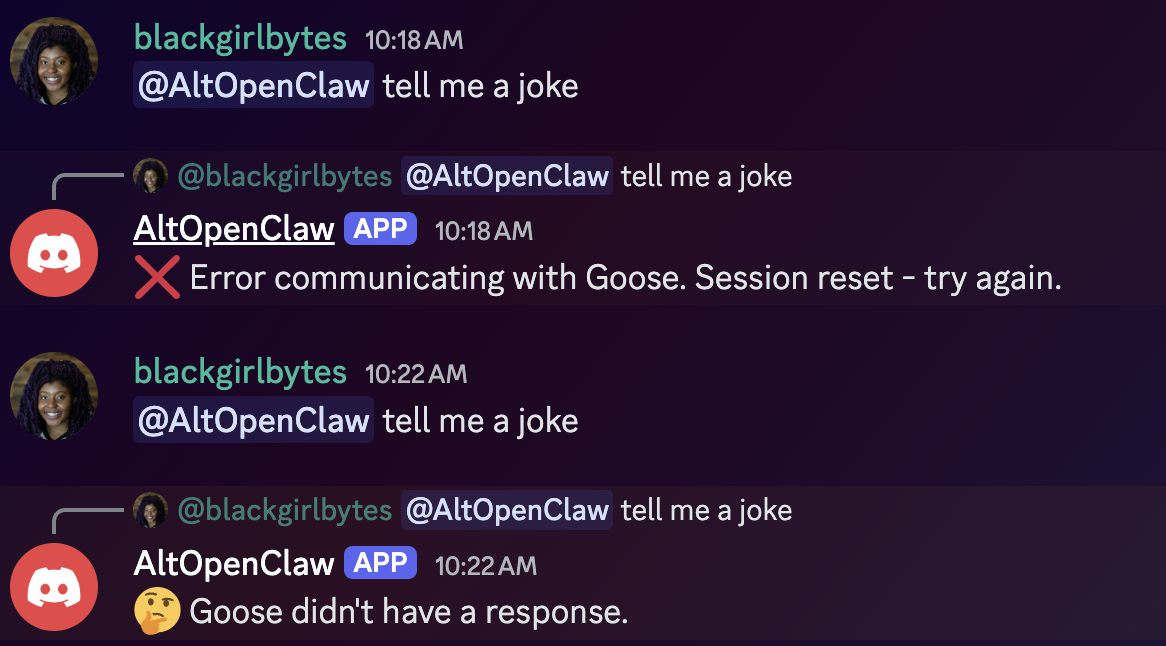1166x646 pixels.
Task: Click the APP badge on the 10:22 AM bot message
Action: [380, 562]
